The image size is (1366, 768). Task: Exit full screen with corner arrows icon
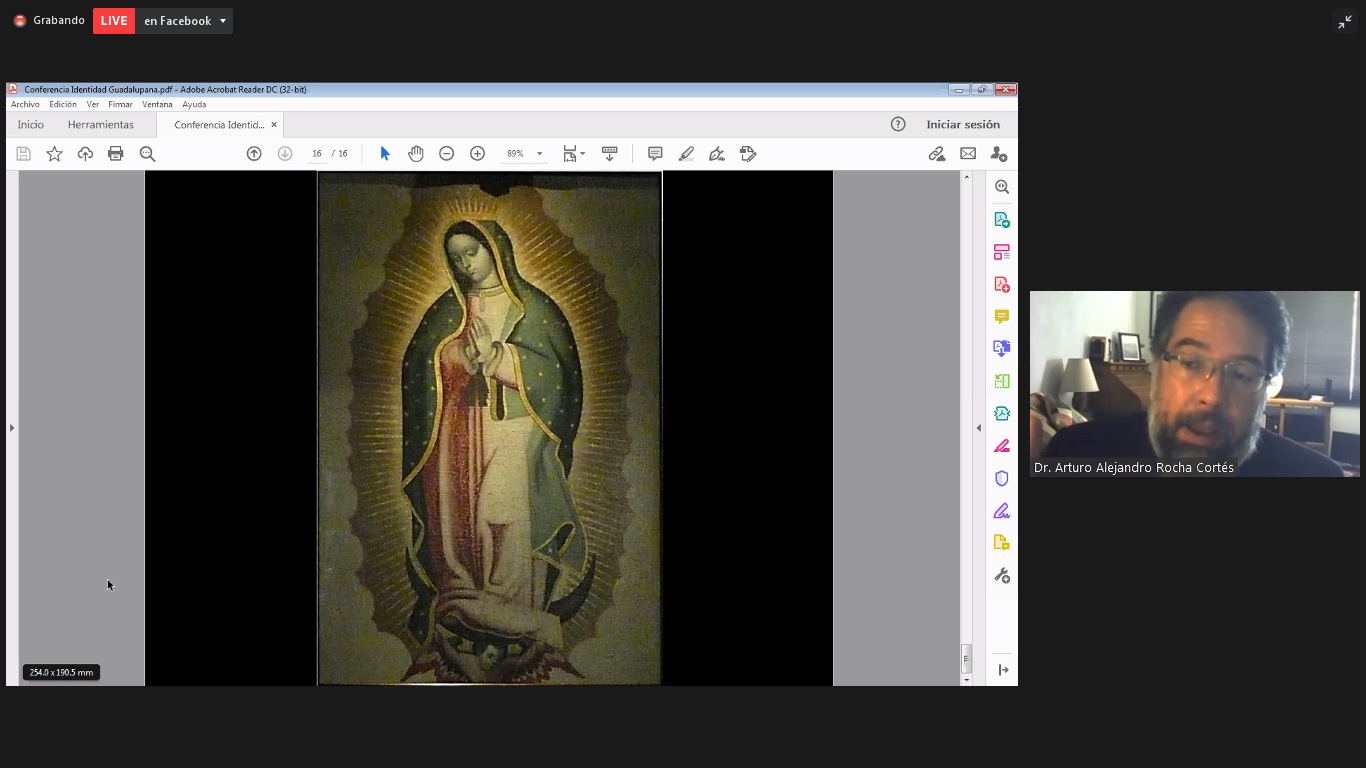click(x=1345, y=22)
